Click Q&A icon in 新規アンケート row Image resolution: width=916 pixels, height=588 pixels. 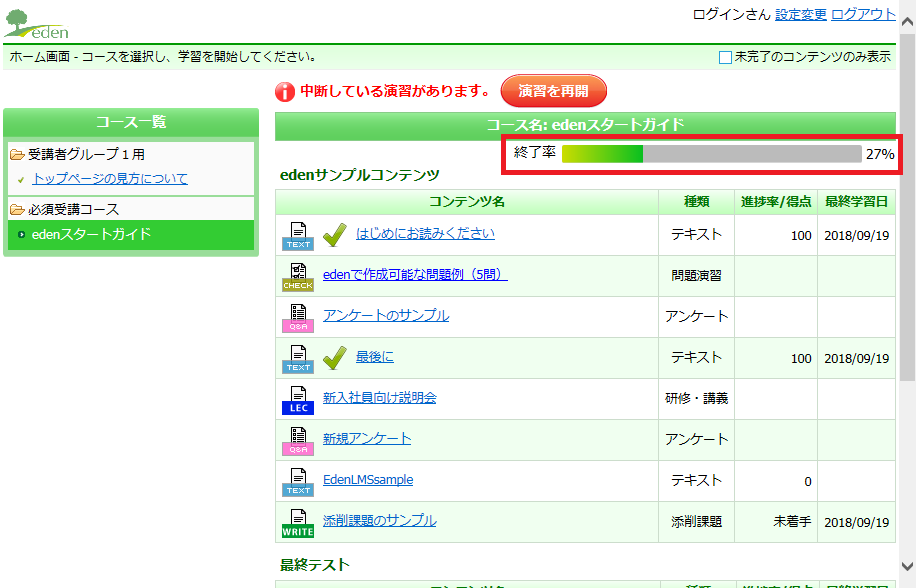(x=298, y=441)
